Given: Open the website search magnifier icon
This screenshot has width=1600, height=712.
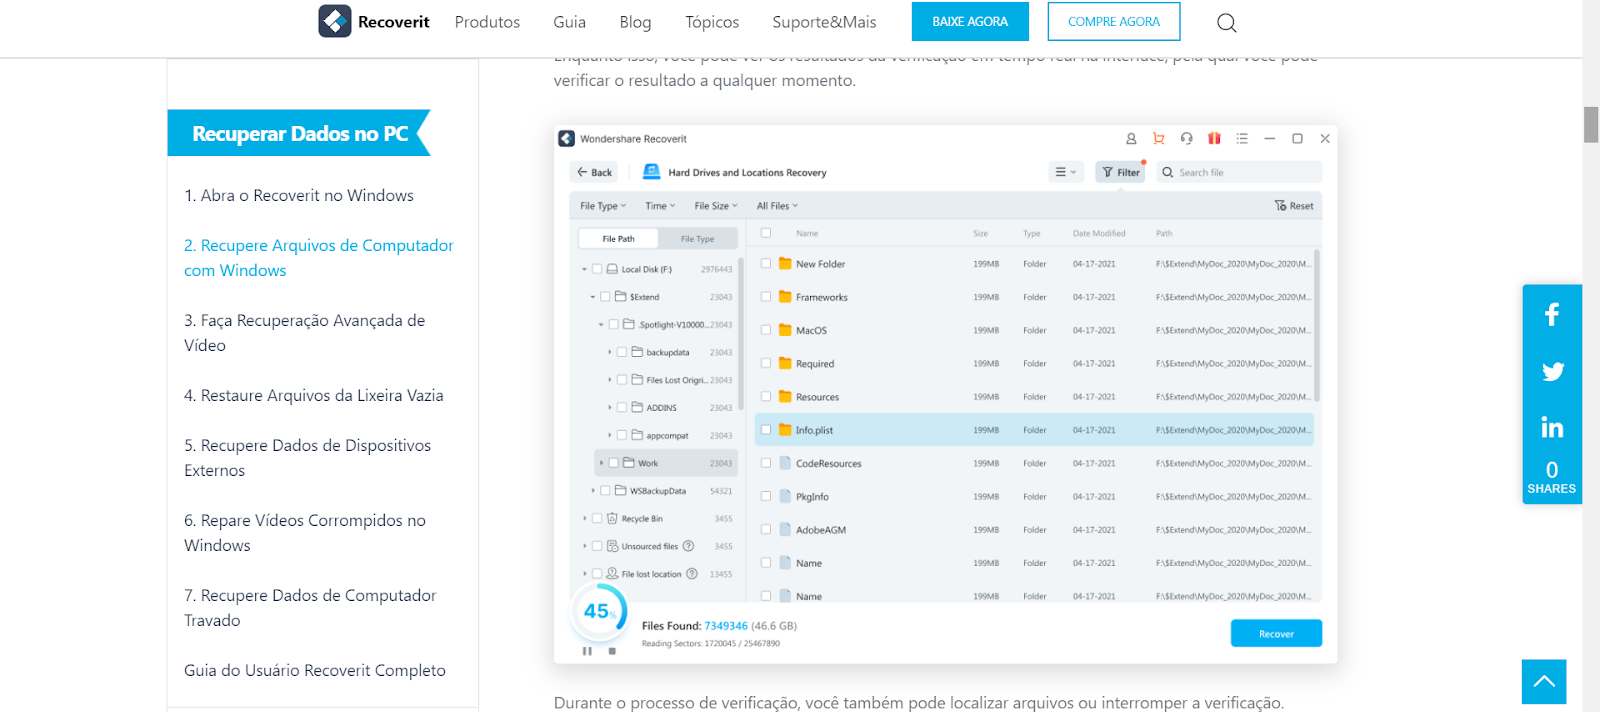Looking at the screenshot, I should [1227, 22].
